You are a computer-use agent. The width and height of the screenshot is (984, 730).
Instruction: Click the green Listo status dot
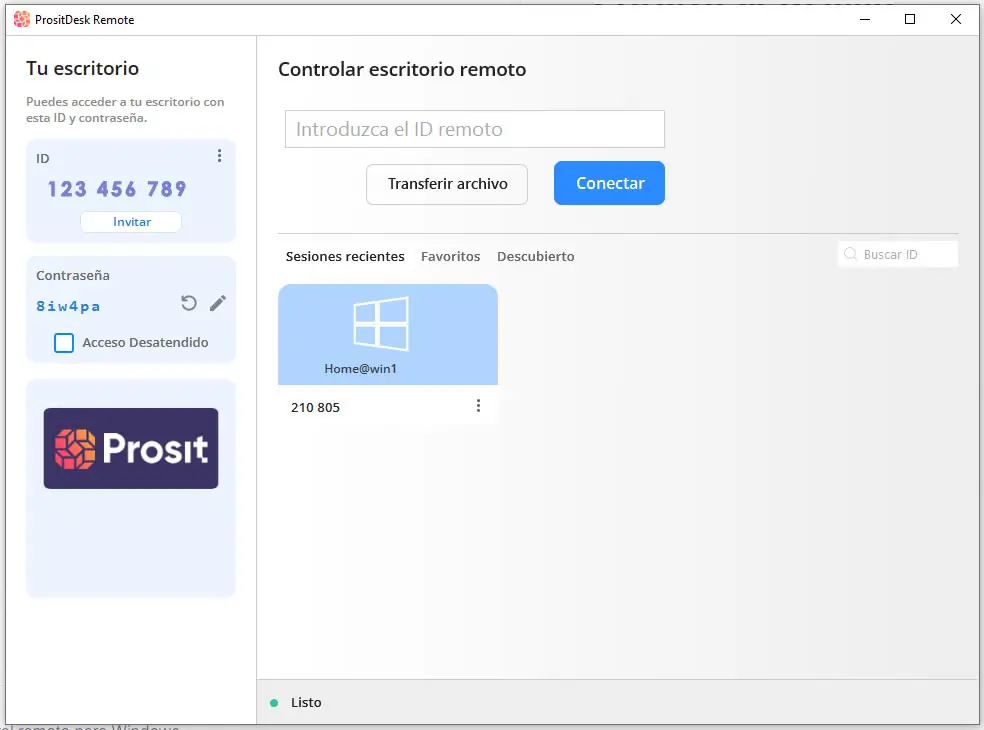pos(274,703)
